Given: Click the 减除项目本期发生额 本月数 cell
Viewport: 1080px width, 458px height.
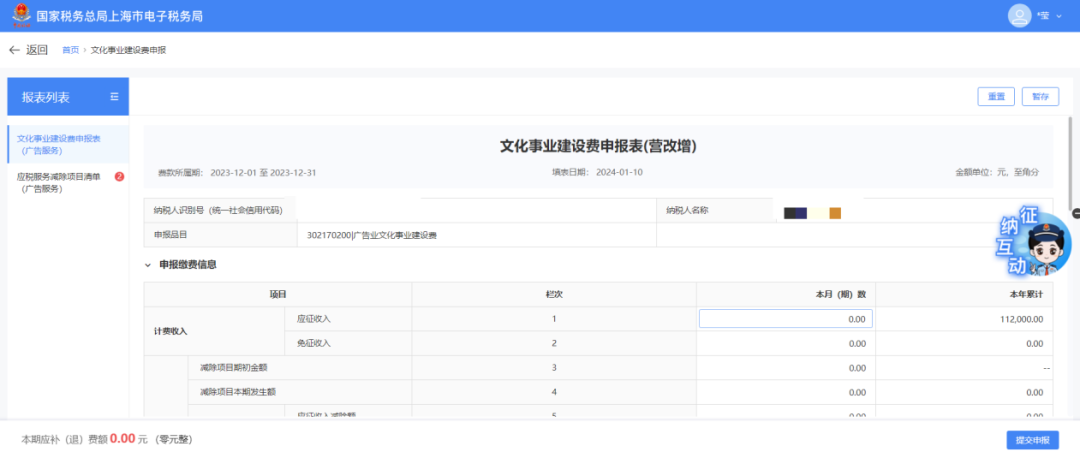Looking at the screenshot, I should pyautogui.click(x=785, y=392).
